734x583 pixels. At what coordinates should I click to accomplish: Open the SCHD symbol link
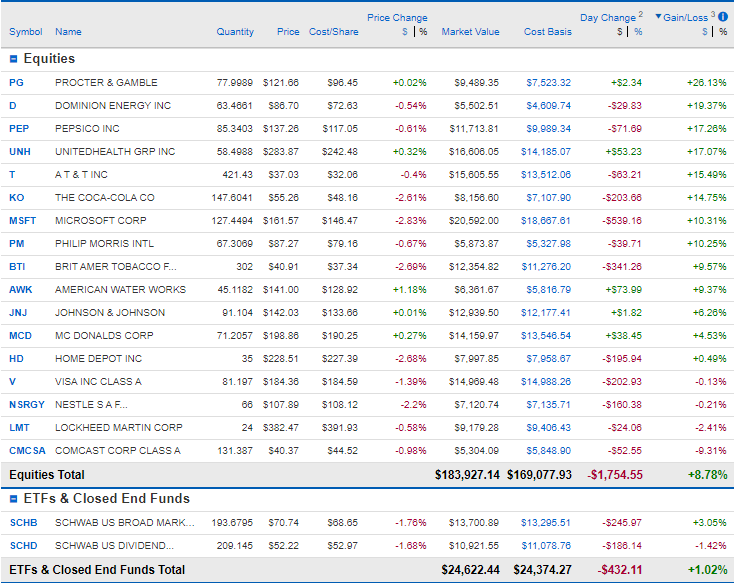tap(23, 546)
